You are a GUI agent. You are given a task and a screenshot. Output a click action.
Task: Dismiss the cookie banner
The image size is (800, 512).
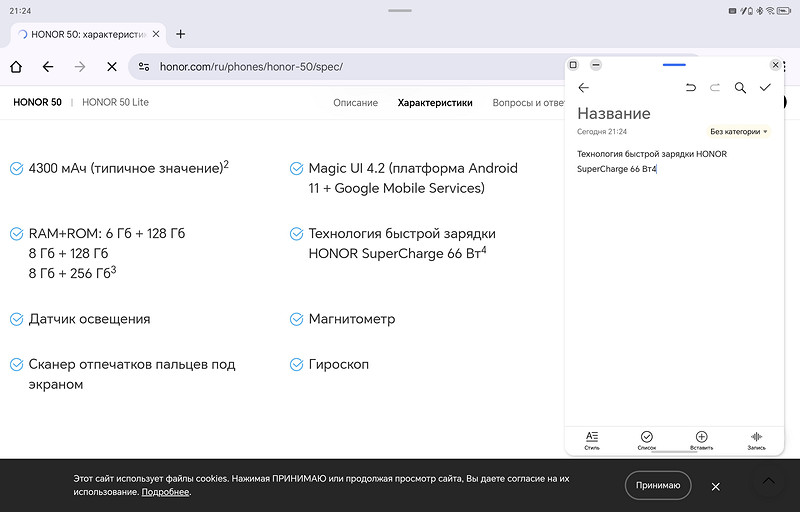716,487
